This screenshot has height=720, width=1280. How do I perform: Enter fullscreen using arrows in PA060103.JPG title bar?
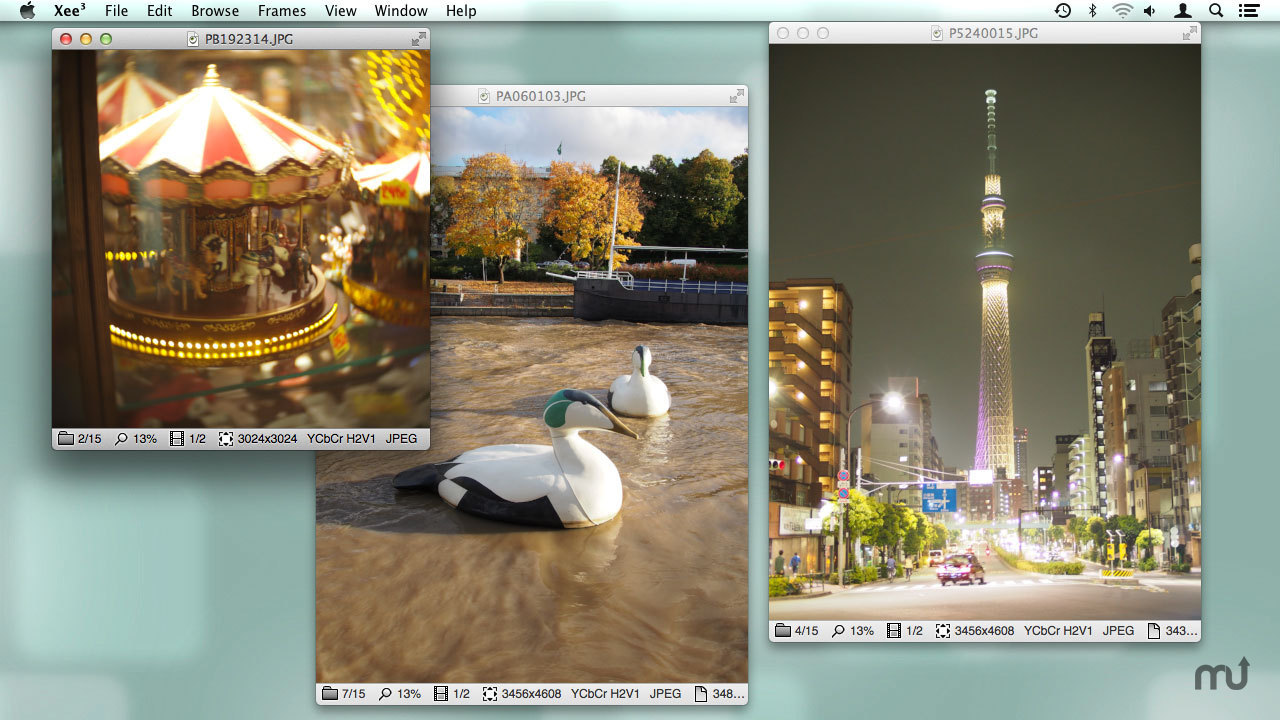736,96
